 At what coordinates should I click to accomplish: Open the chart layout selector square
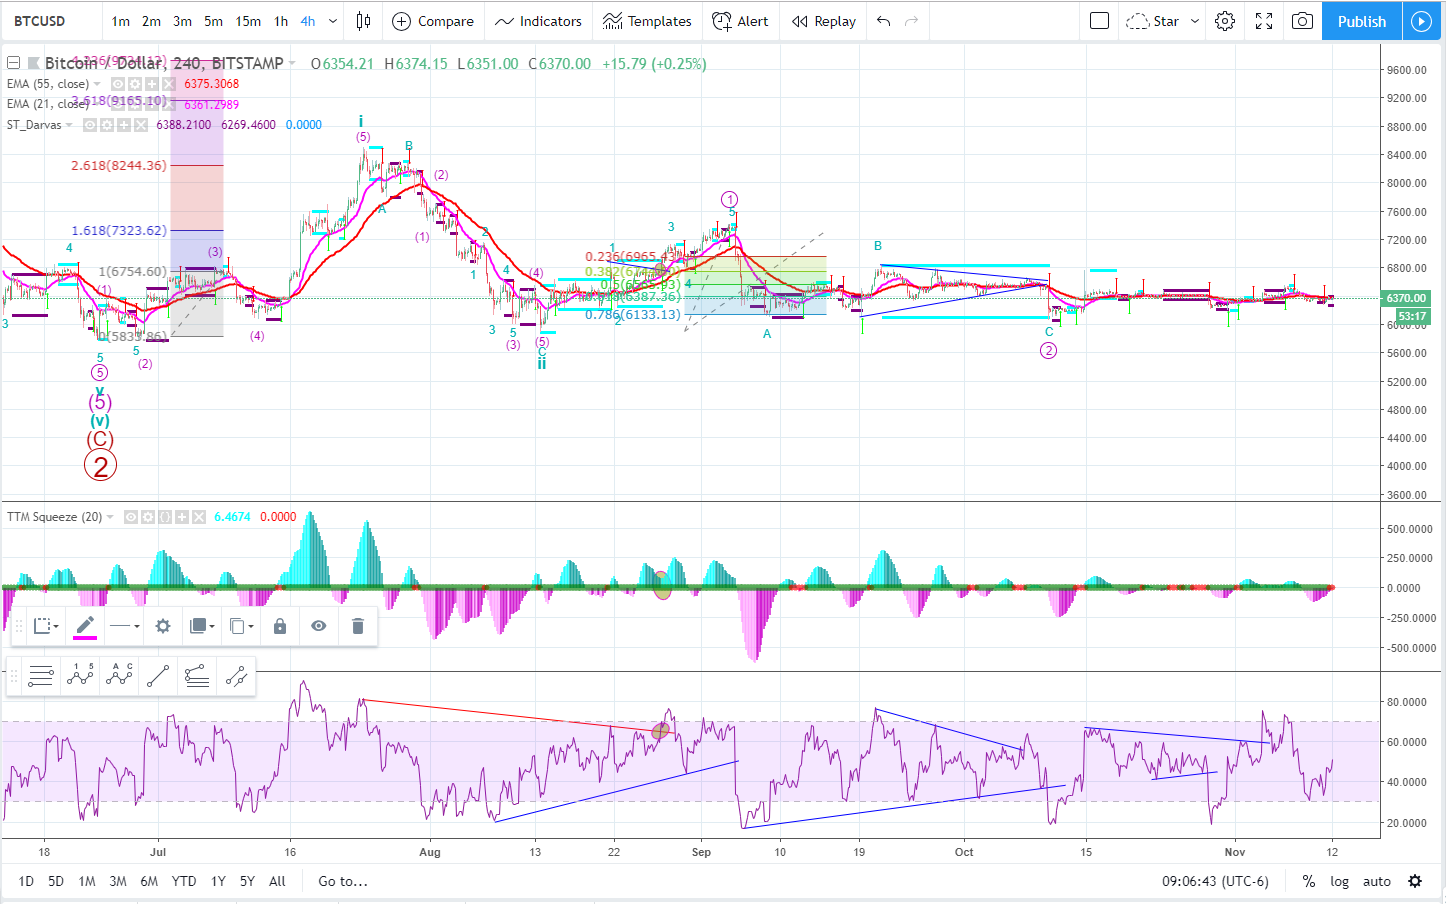tap(1099, 21)
